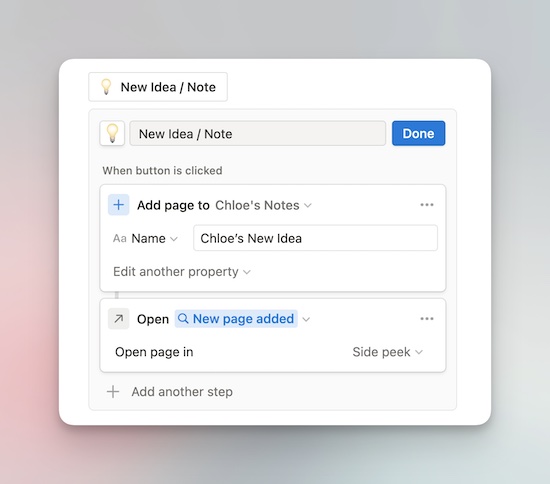Open more options for Open page step
550x484 pixels.
tap(427, 319)
